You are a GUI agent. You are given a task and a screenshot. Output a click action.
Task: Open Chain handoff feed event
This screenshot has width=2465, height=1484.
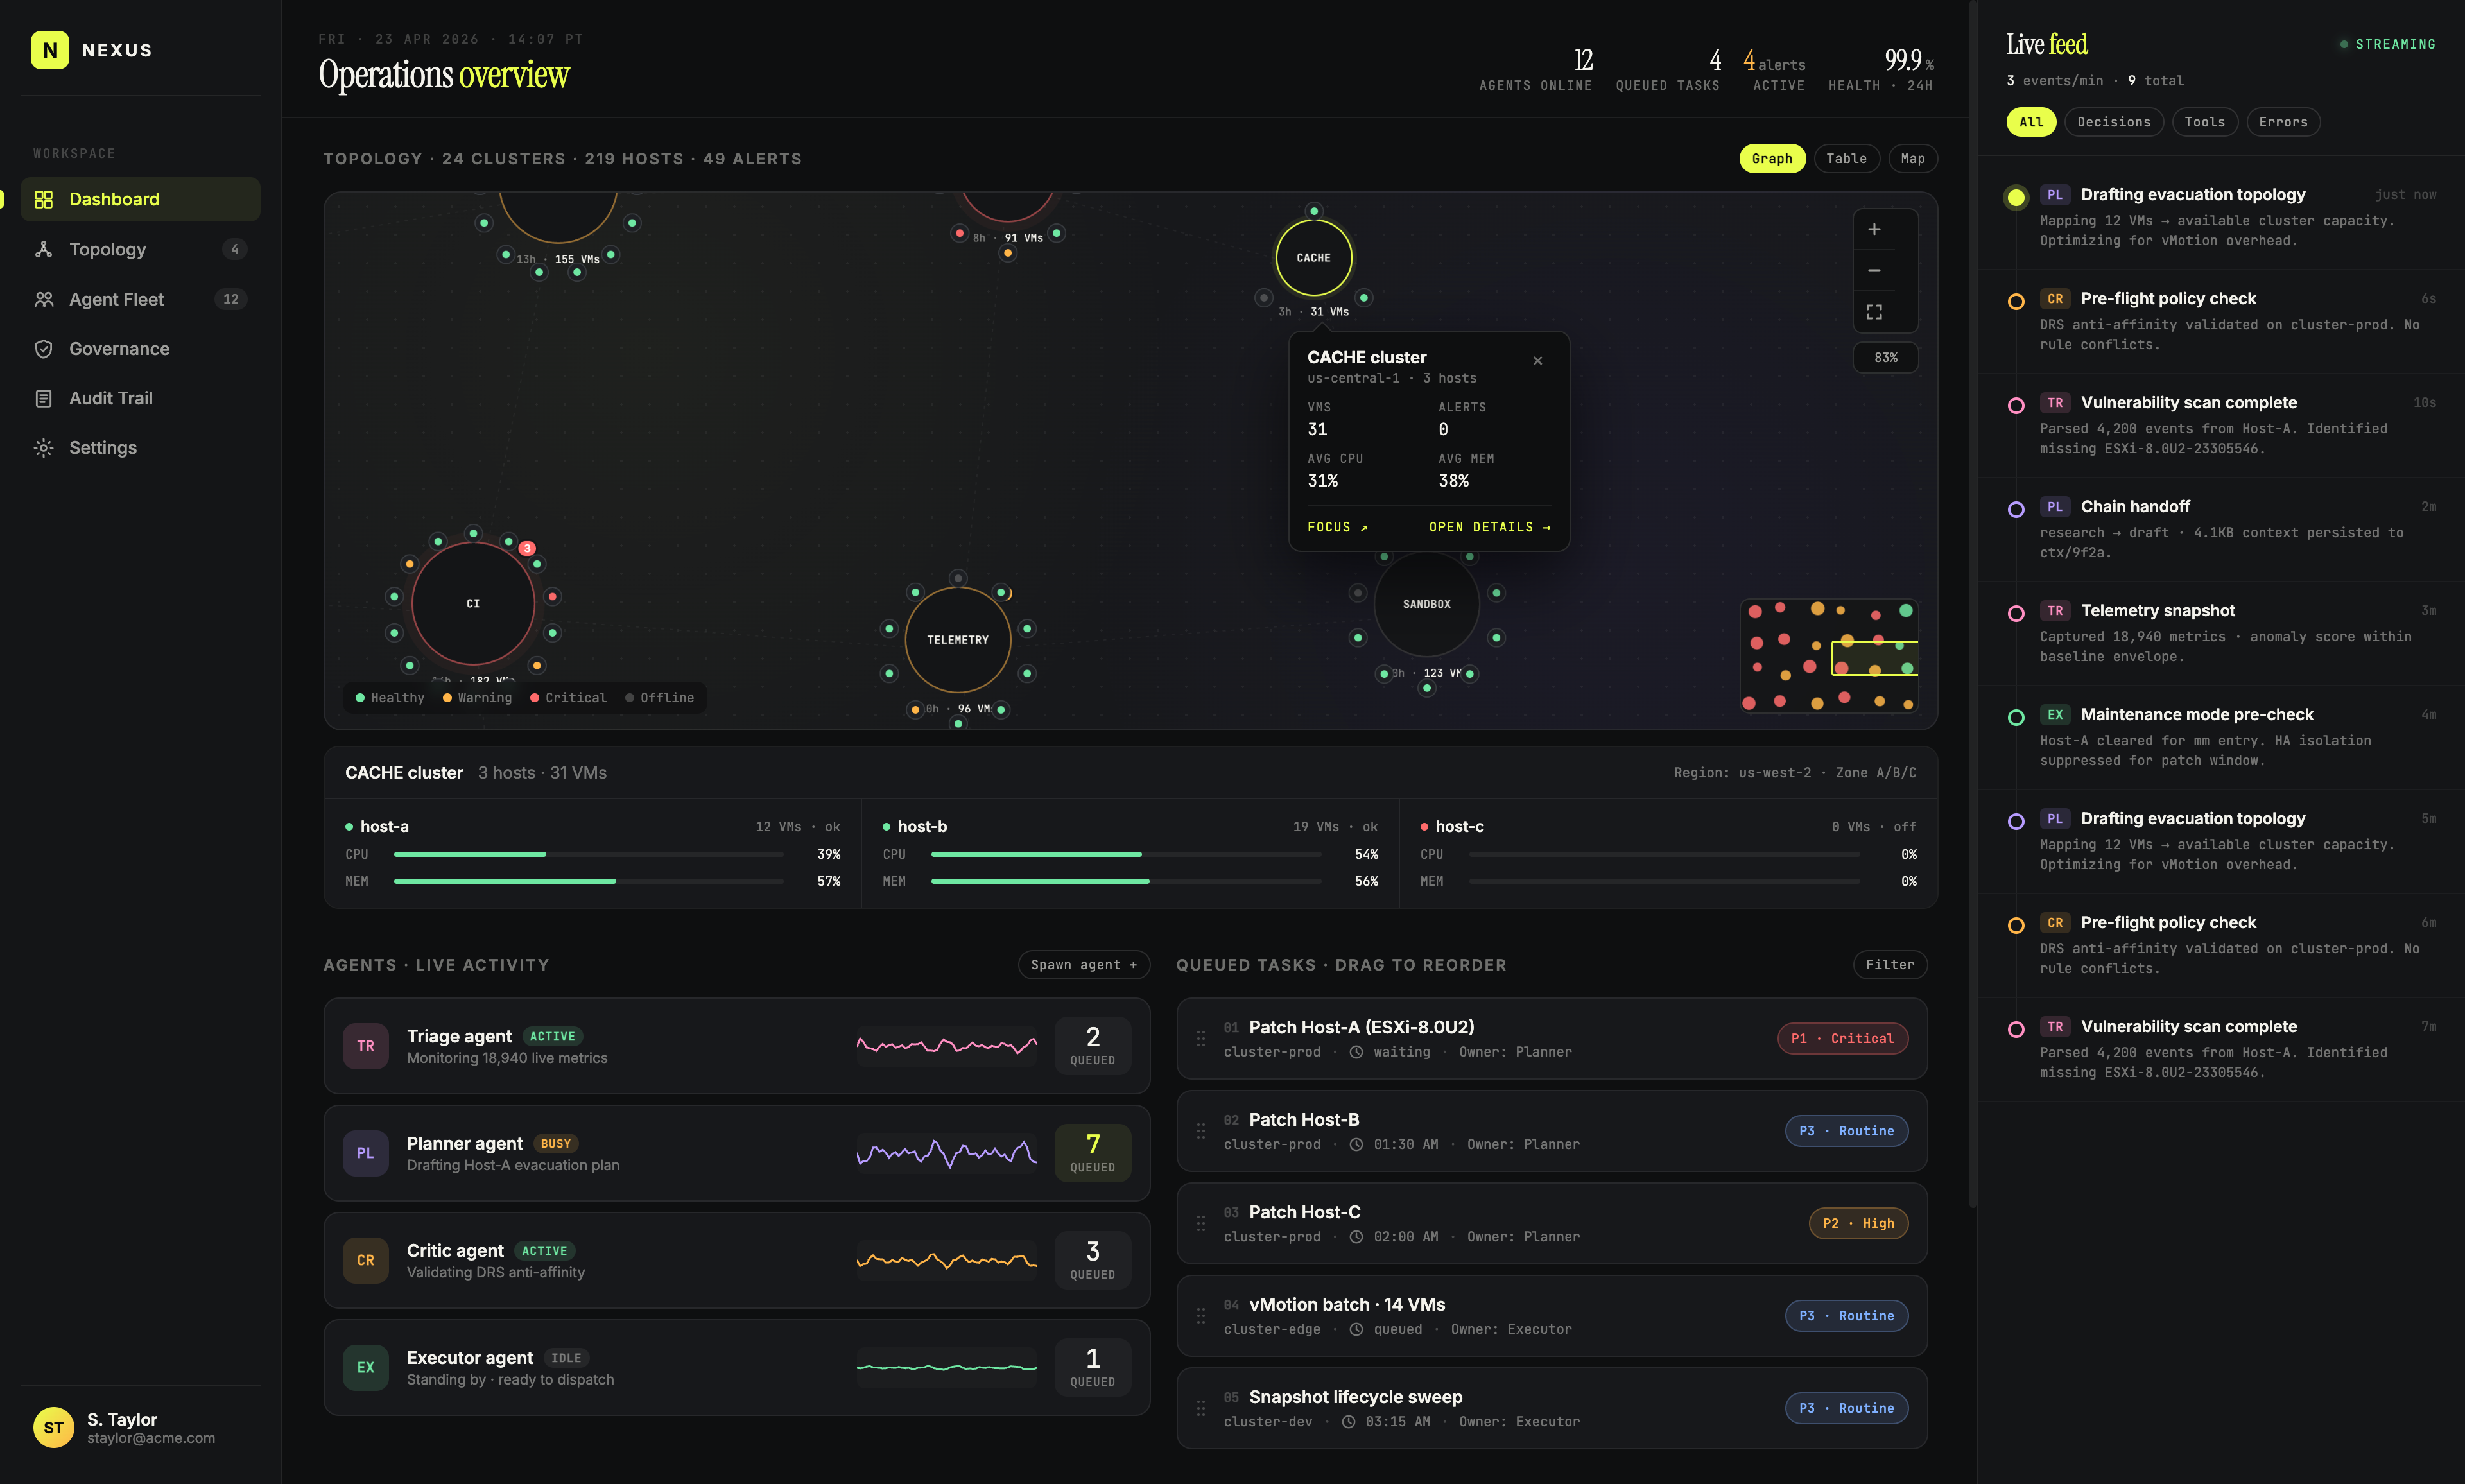[2222, 529]
